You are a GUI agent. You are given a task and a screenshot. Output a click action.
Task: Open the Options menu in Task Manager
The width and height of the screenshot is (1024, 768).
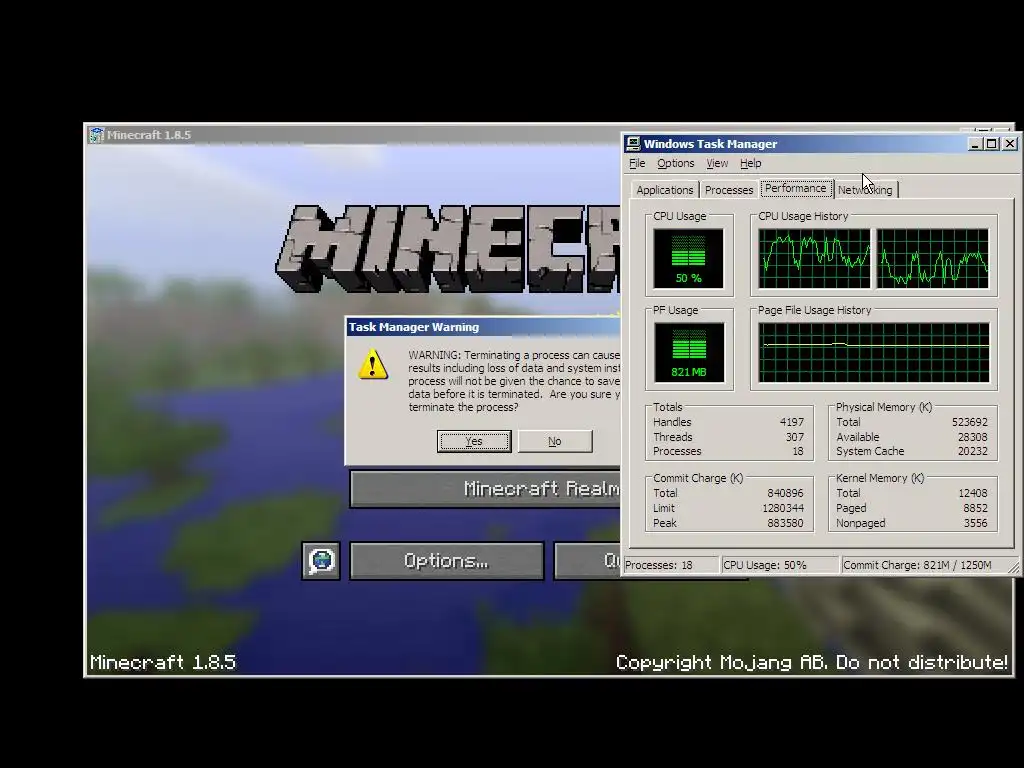click(x=675, y=163)
